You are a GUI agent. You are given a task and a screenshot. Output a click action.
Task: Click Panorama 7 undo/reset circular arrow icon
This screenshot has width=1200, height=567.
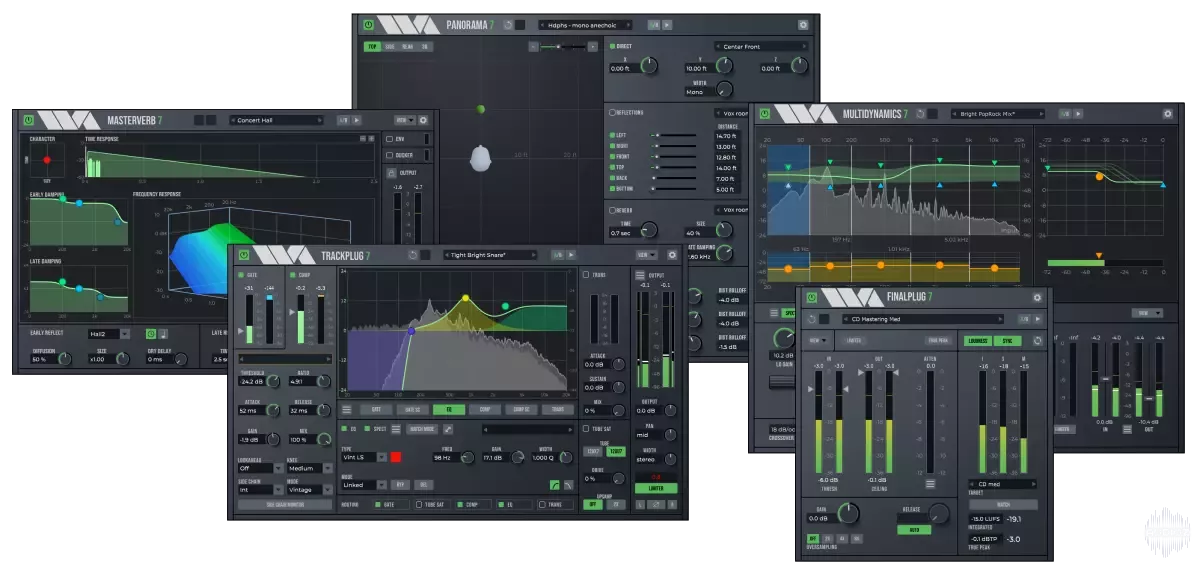(x=508, y=24)
